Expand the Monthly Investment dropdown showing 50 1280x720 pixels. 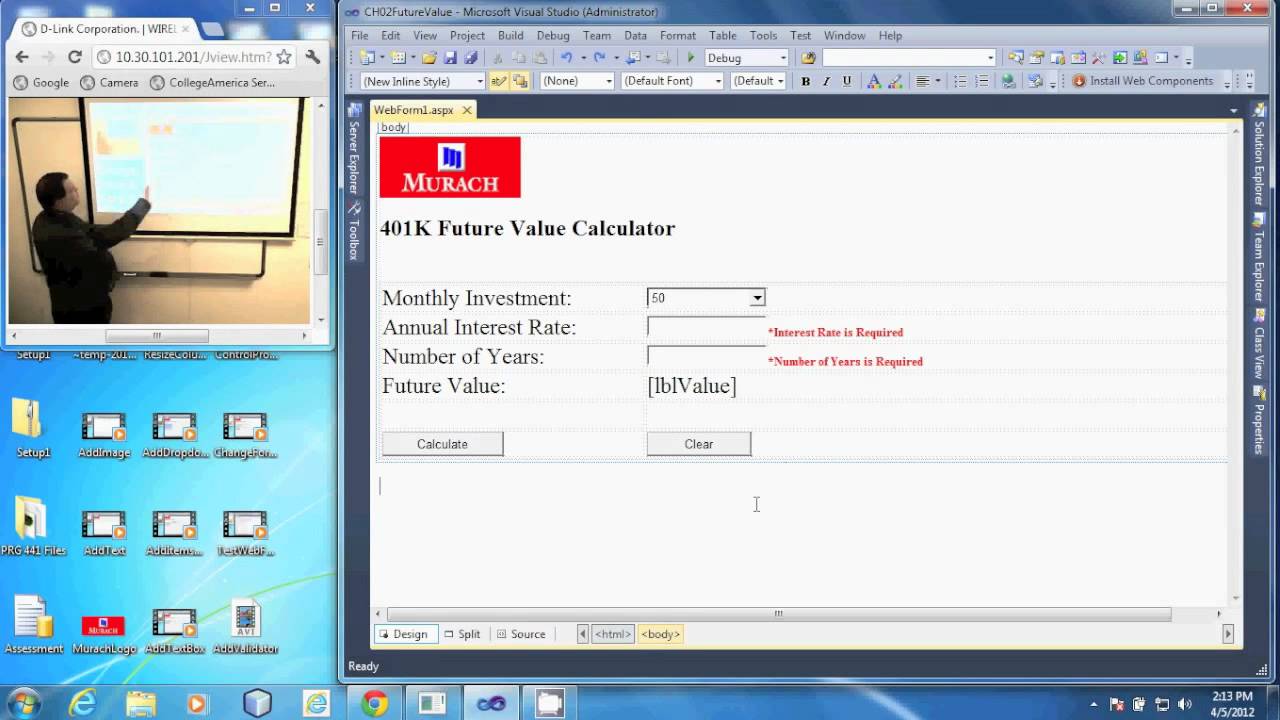click(757, 298)
